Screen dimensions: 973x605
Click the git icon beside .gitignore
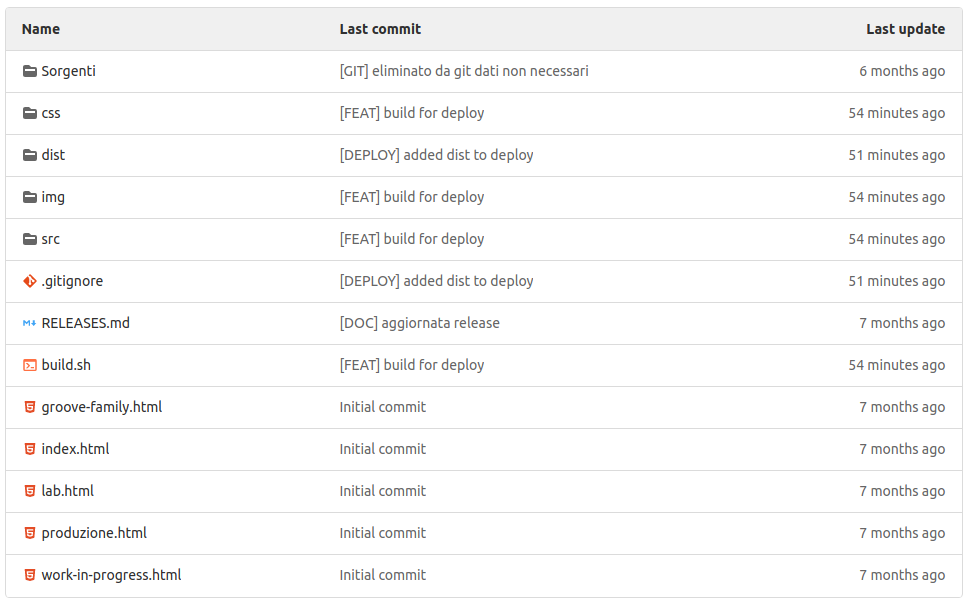(x=30, y=281)
